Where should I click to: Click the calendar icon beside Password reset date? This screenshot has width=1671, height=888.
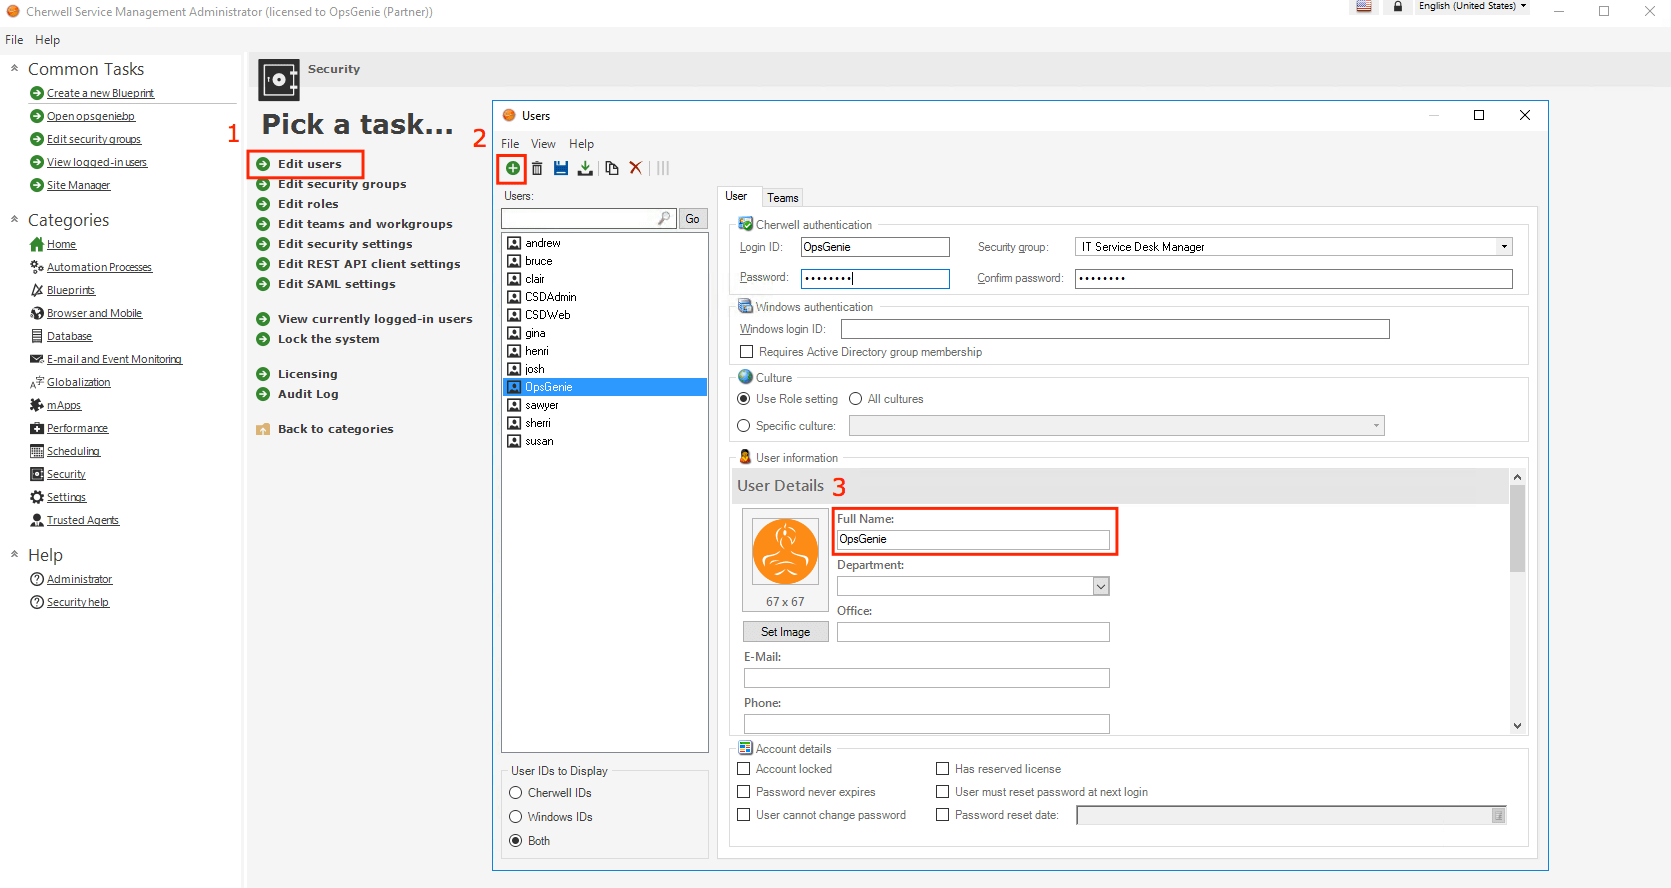[1498, 816]
